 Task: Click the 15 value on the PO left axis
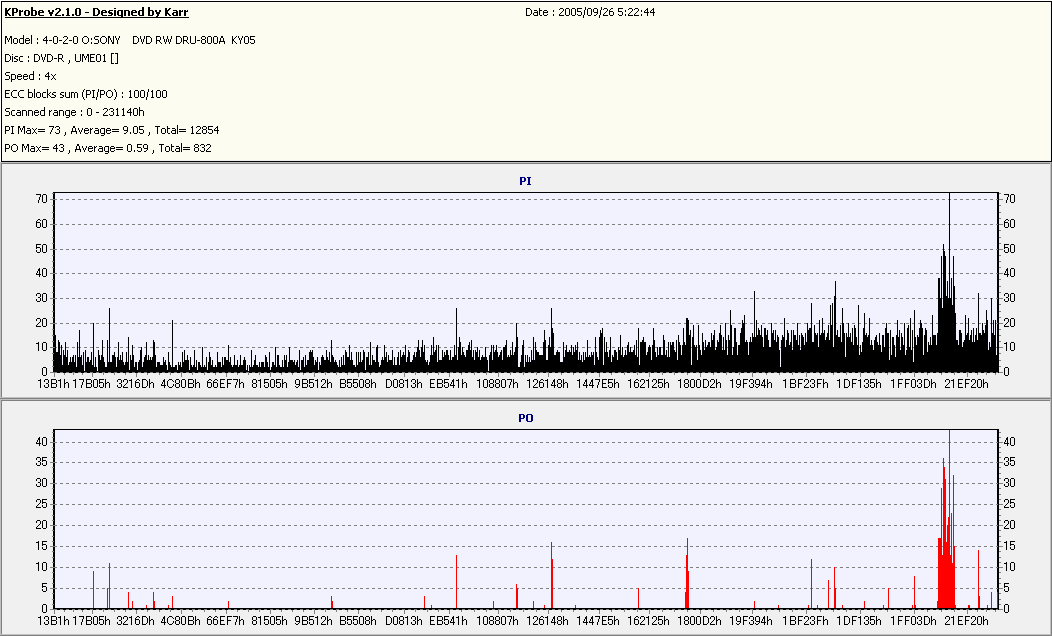(42, 546)
